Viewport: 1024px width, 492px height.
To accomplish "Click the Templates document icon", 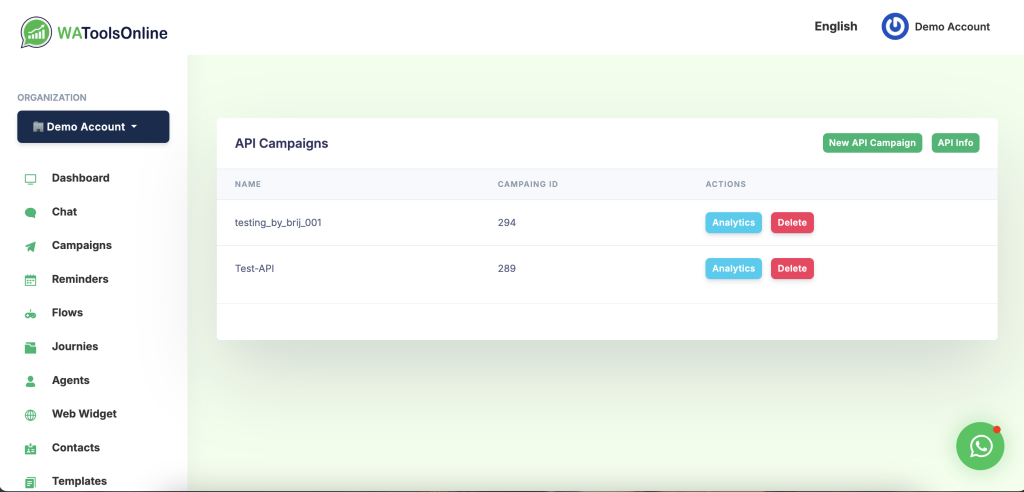I will tap(31, 482).
